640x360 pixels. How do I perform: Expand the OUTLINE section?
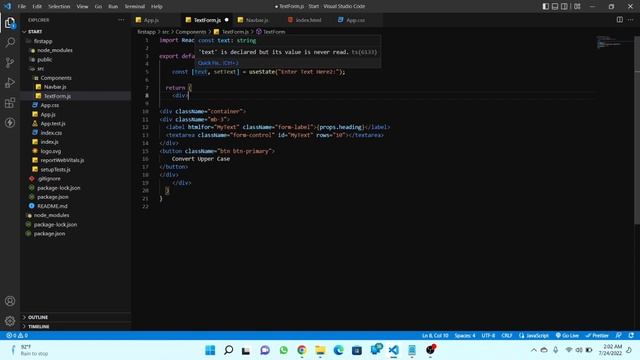click(x=76, y=317)
